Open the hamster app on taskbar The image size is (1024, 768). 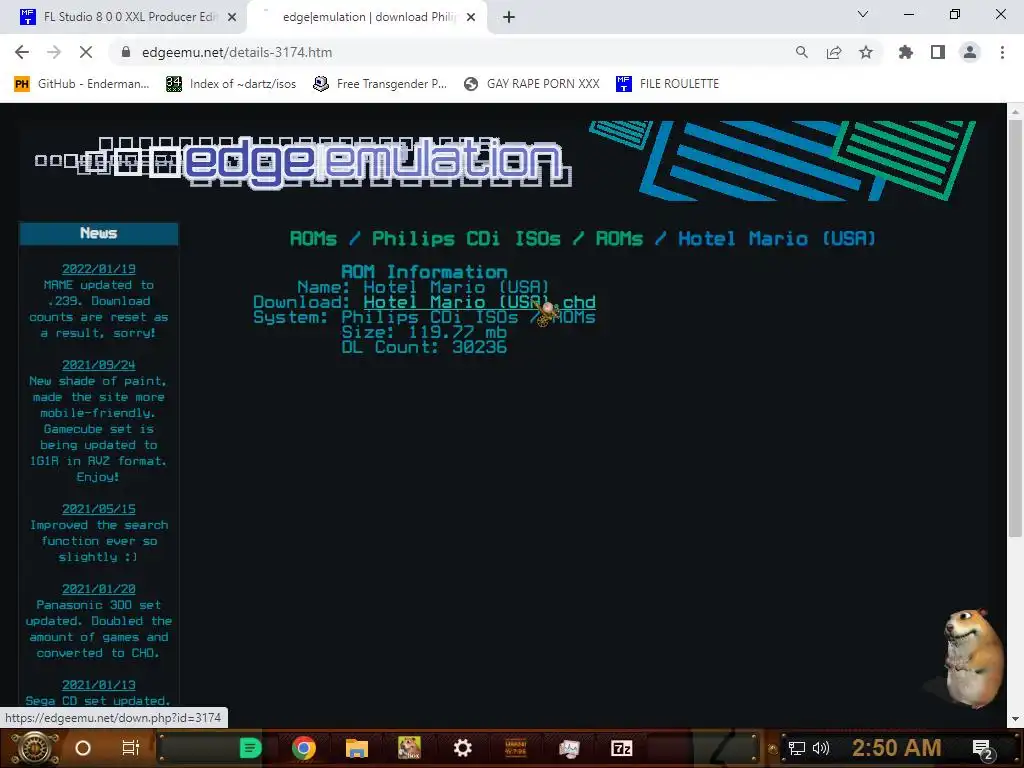[x=409, y=748]
